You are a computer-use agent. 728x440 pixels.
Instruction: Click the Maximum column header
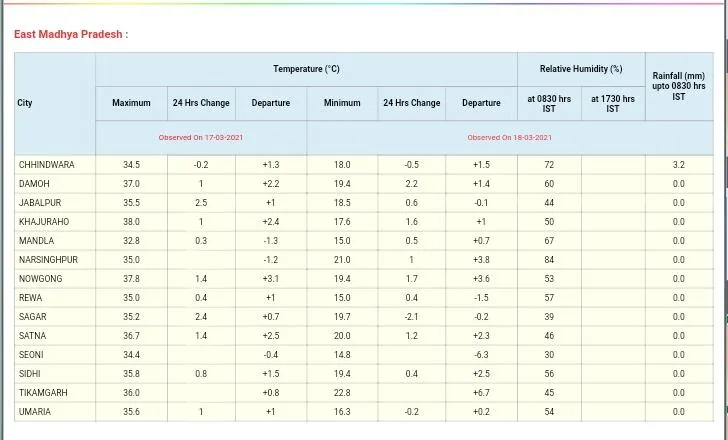click(131, 103)
